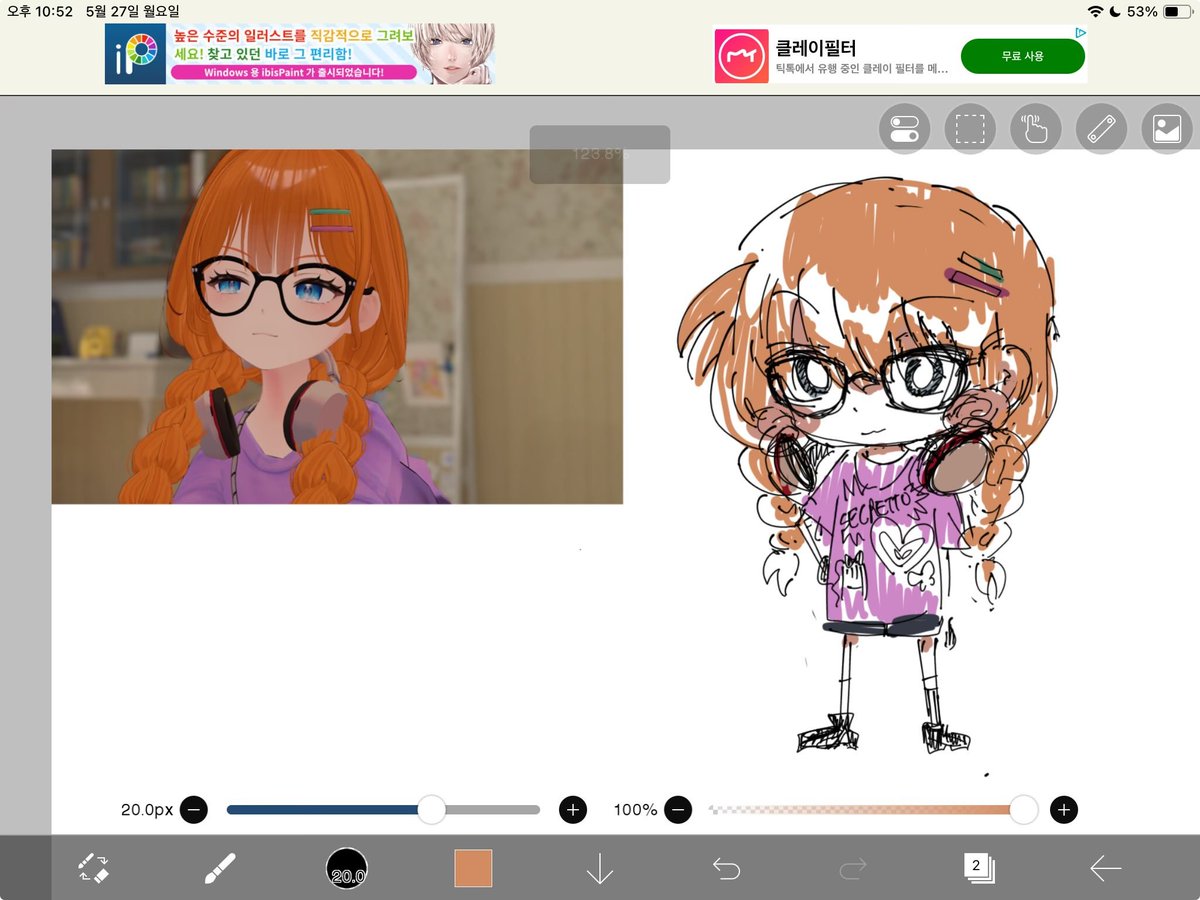Increase opacity with plus button
The height and width of the screenshot is (900, 1200).
point(1064,809)
